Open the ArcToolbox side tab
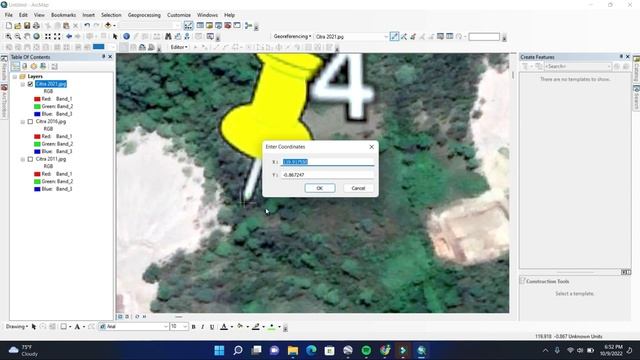Screen dimensions: 640x360 (4, 102)
